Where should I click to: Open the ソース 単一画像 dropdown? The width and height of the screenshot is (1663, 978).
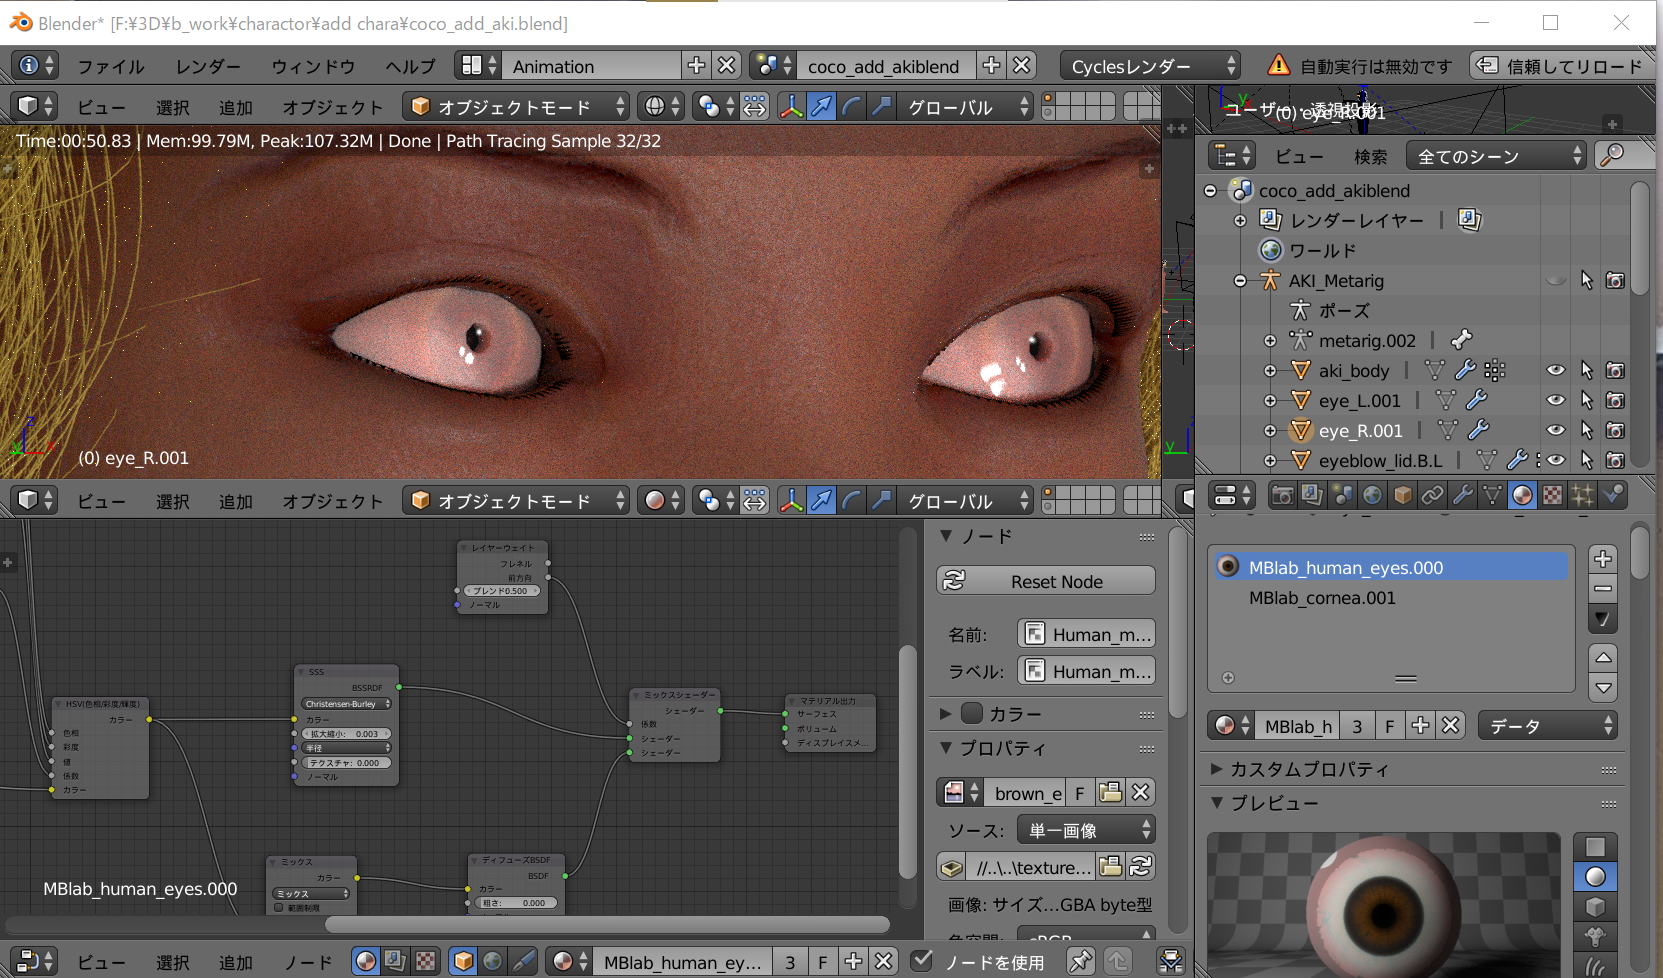tap(1086, 830)
